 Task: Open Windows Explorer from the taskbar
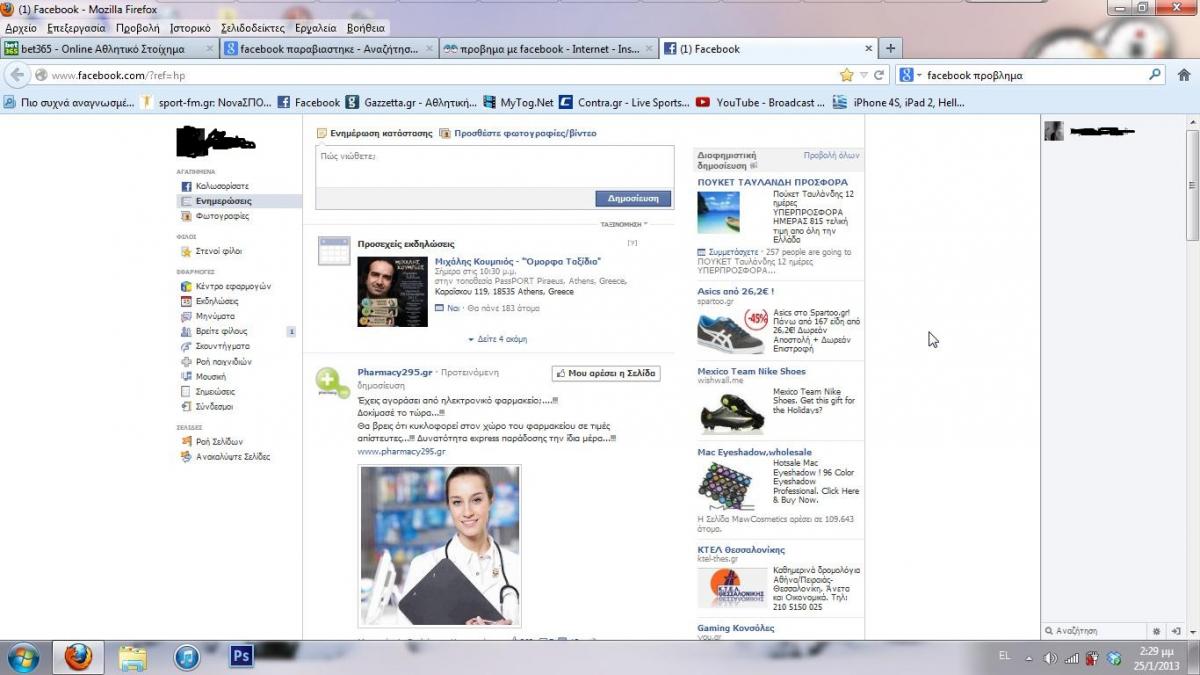(133, 657)
